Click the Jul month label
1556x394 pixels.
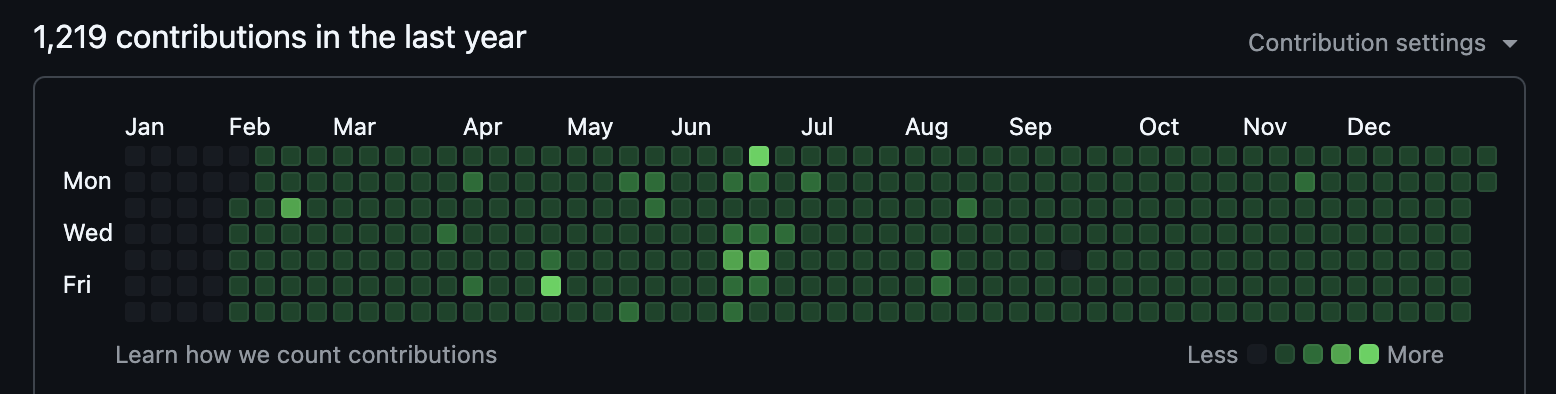(x=817, y=127)
